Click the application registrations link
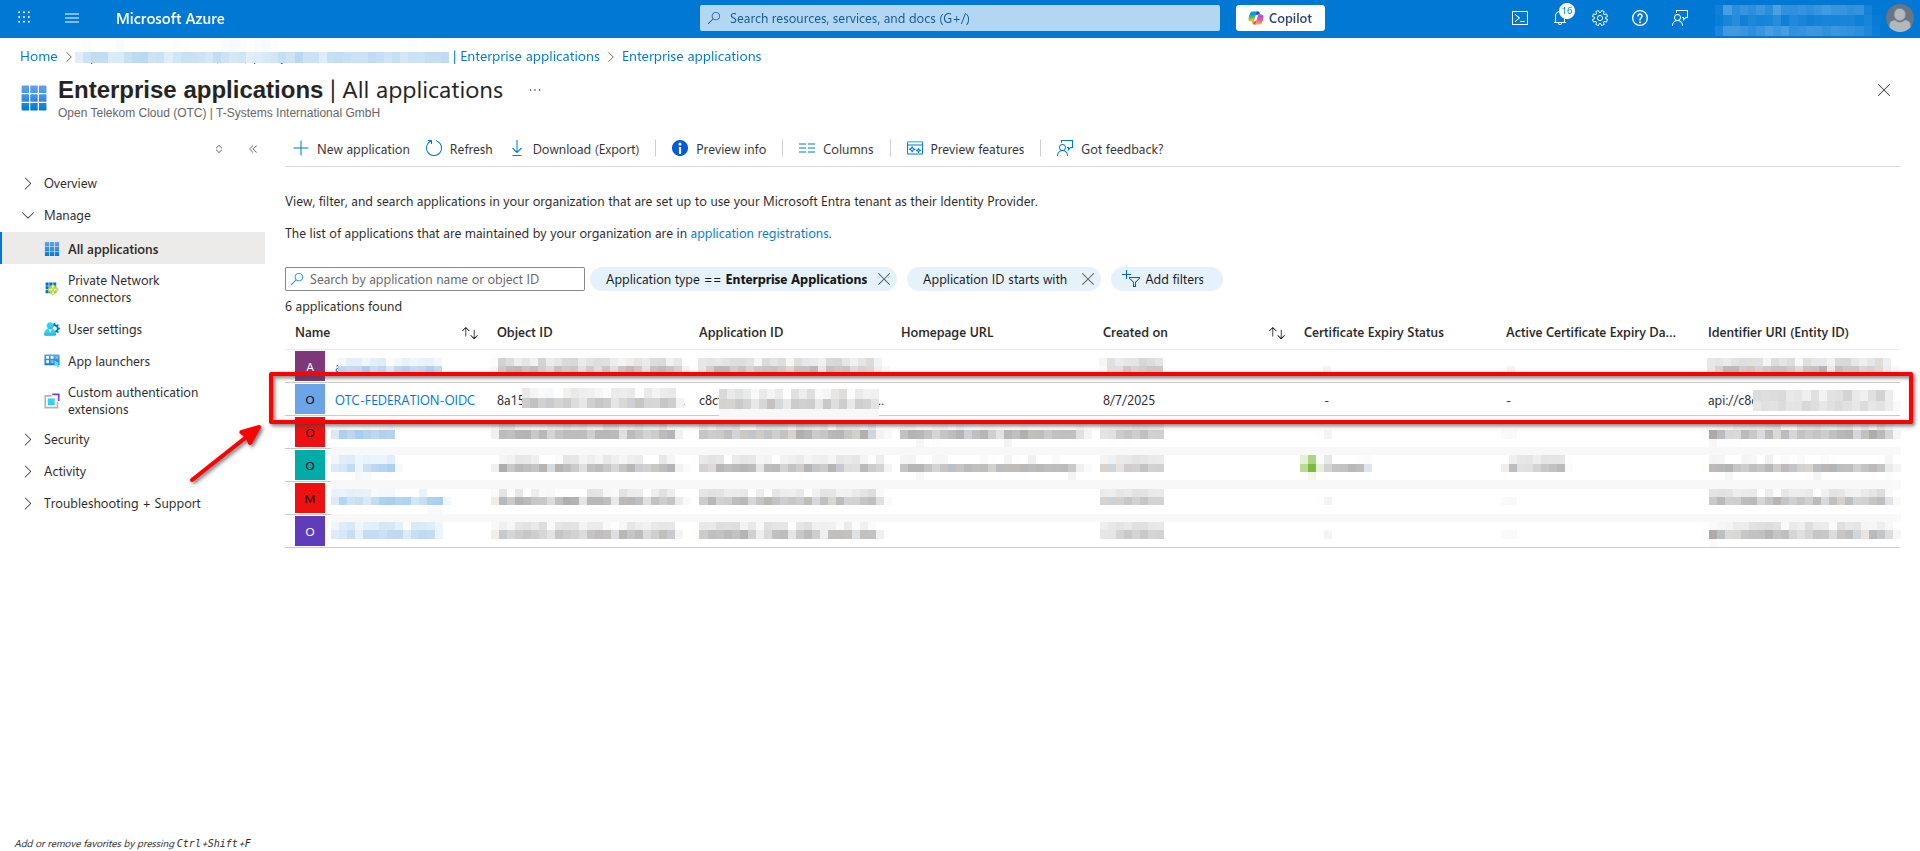The width and height of the screenshot is (1920, 851). [x=759, y=233]
